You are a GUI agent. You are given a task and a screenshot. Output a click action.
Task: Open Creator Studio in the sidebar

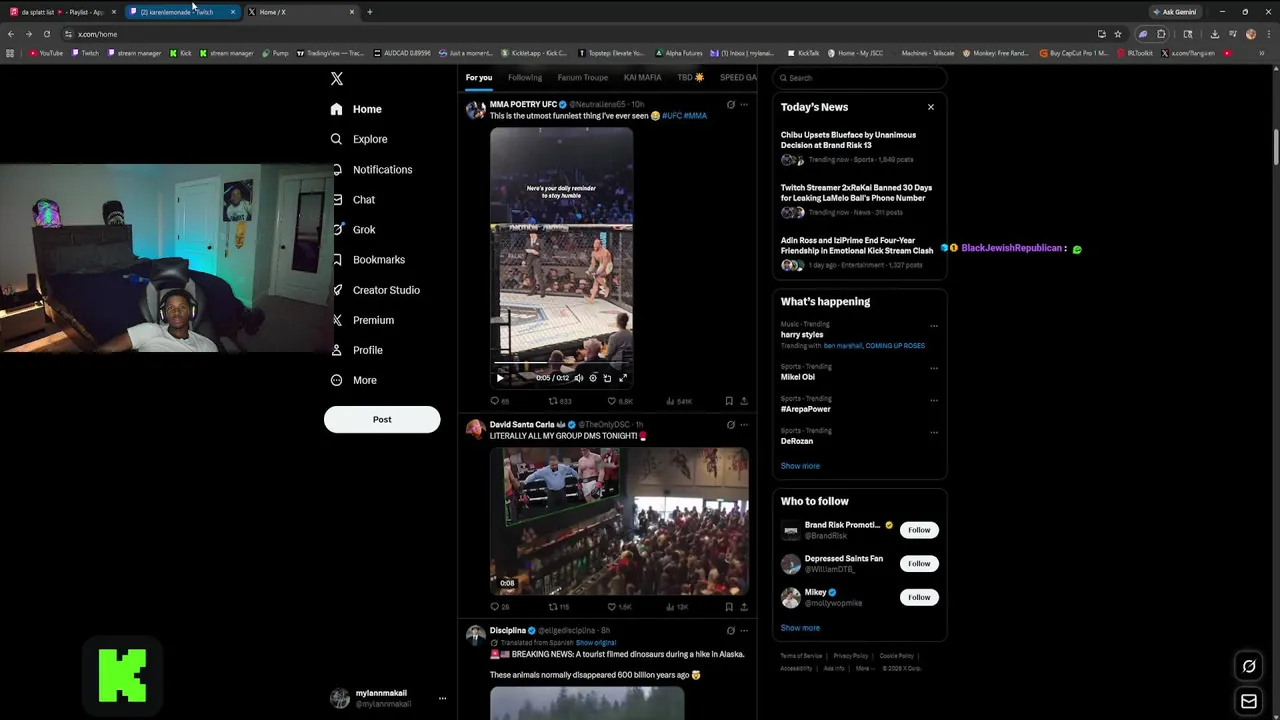coord(375,290)
